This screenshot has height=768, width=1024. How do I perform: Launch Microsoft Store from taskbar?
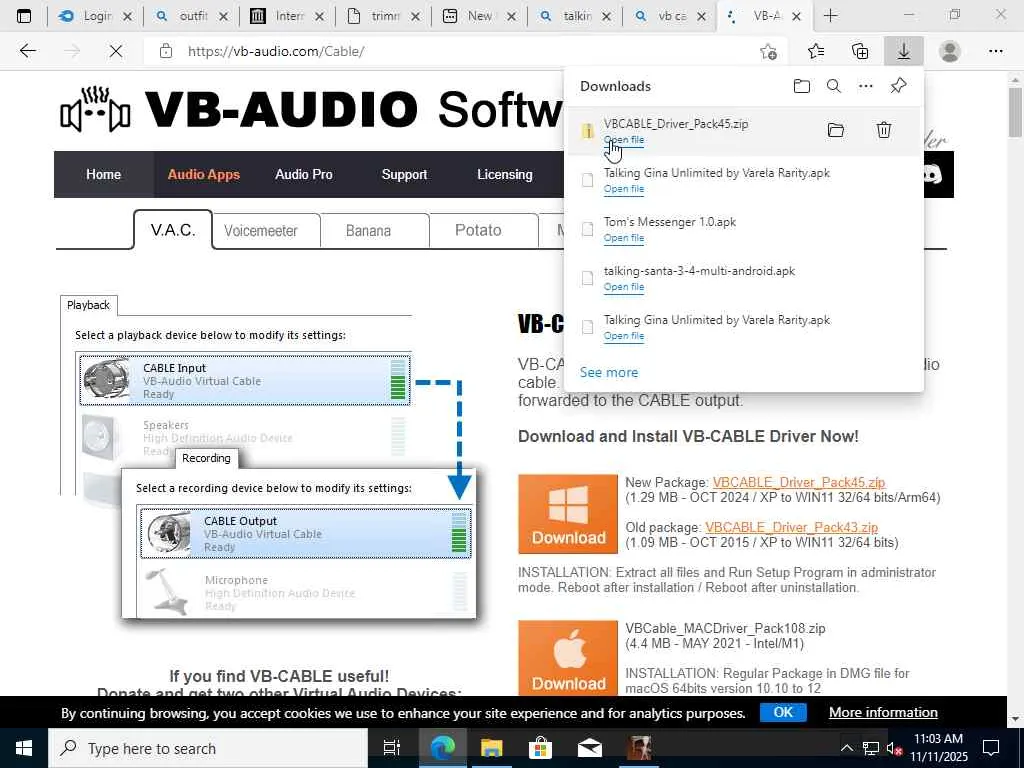point(540,748)
